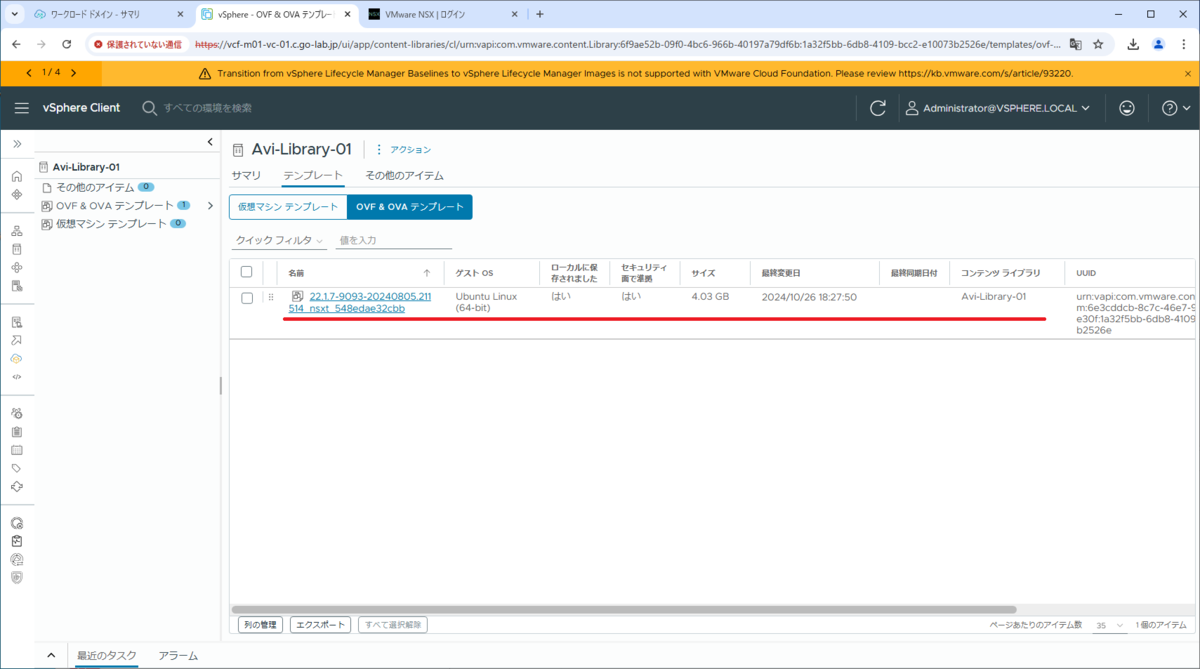Open Shortcuts from the sidebar
The width and height of the screenshot is (1200, 669).
pos(17,194)
